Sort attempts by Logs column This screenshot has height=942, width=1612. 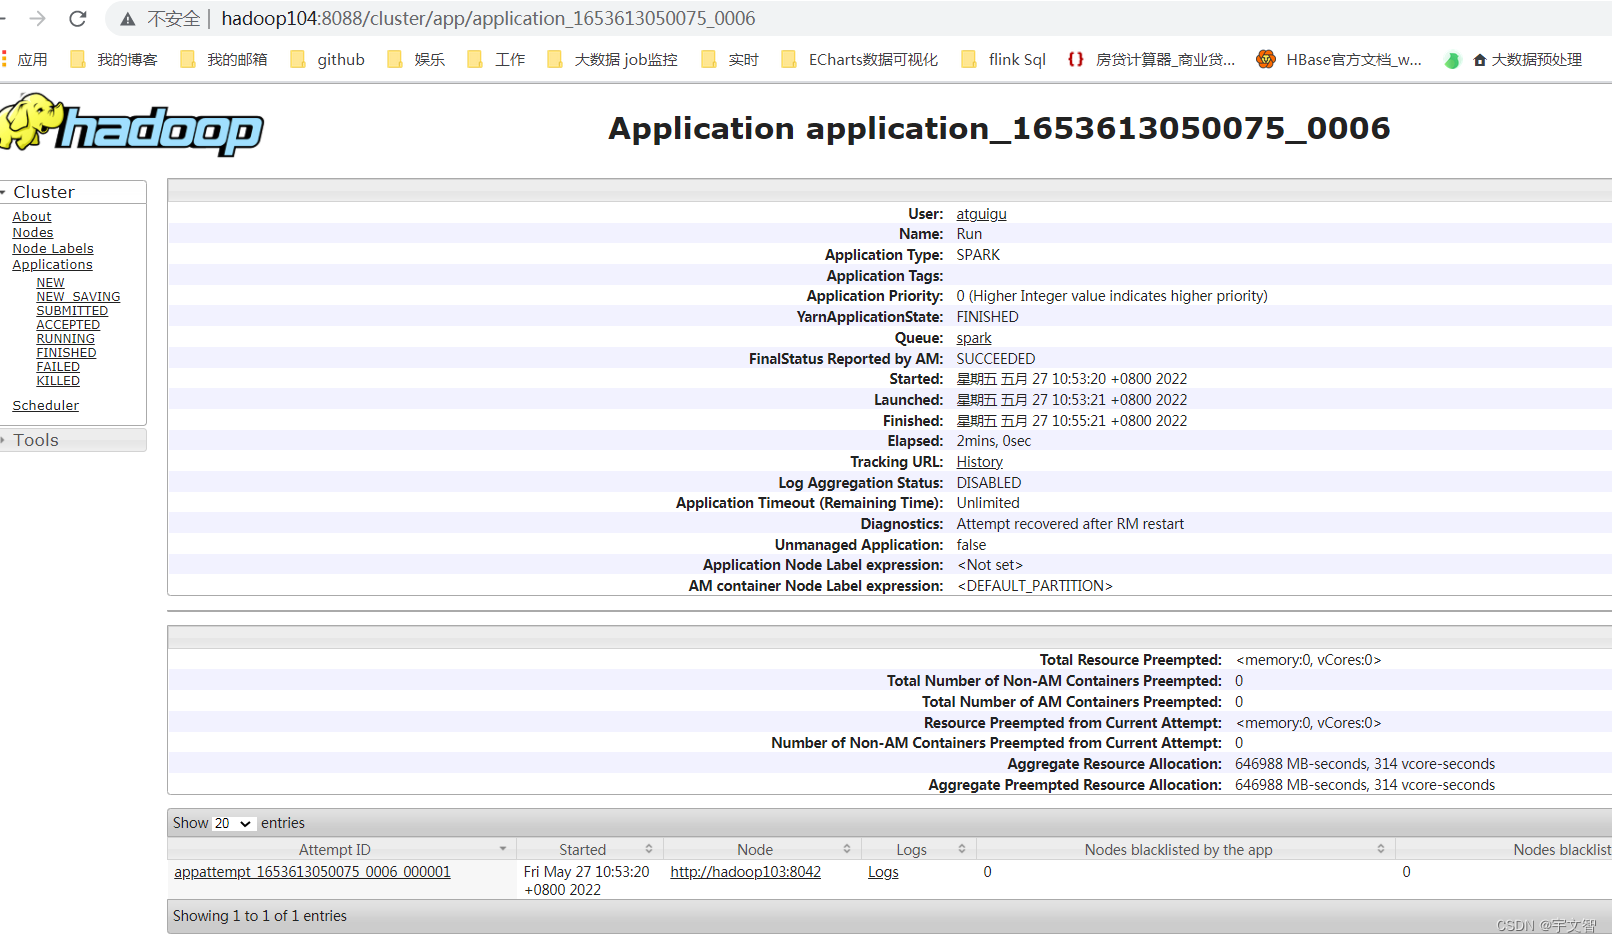click(918, 849)
